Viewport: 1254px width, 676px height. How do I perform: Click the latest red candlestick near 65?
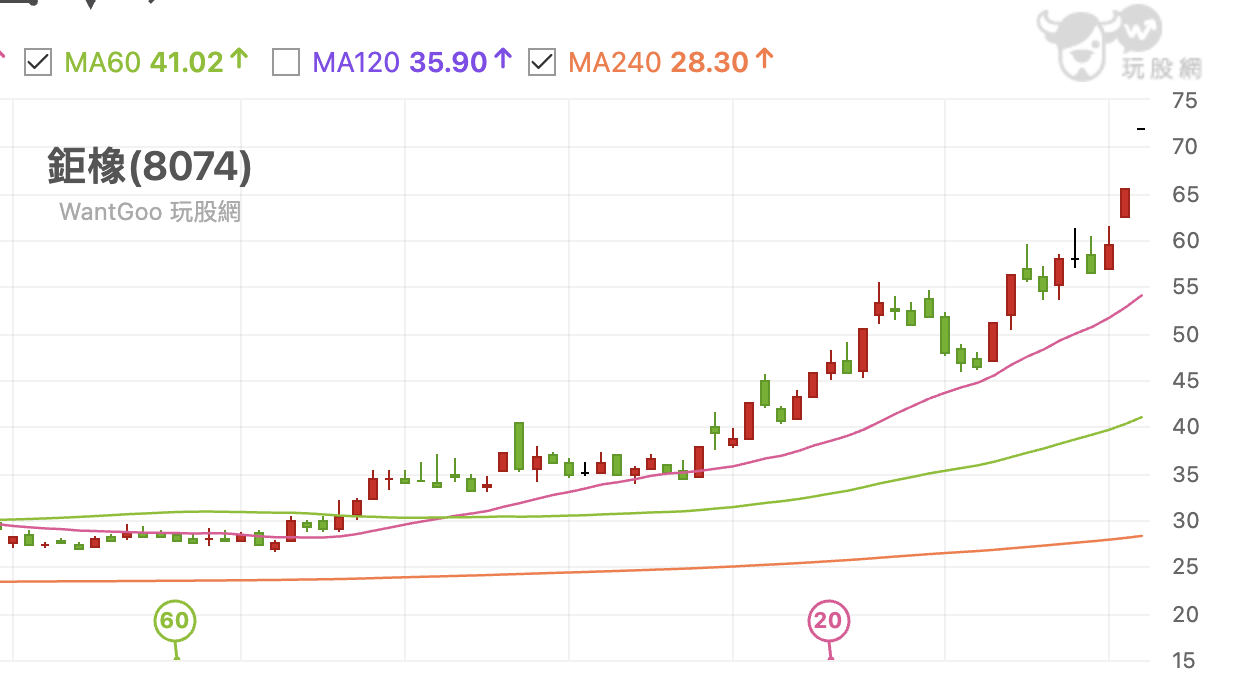[x=1125, y=202]
